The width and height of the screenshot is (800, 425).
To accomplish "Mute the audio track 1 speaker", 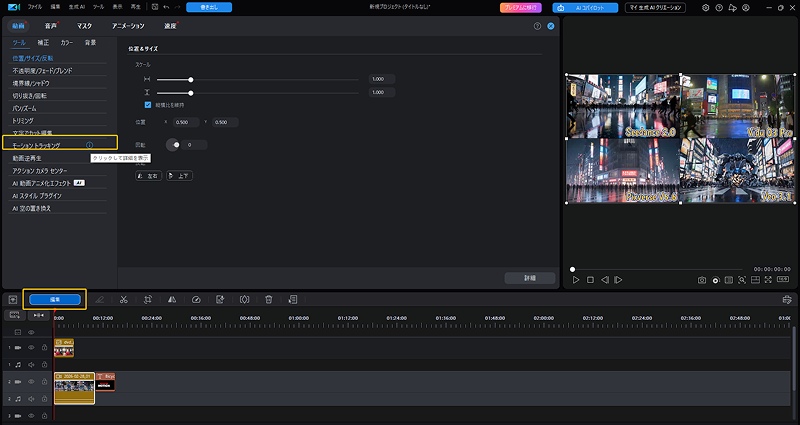I will click(x=31, y=365).
